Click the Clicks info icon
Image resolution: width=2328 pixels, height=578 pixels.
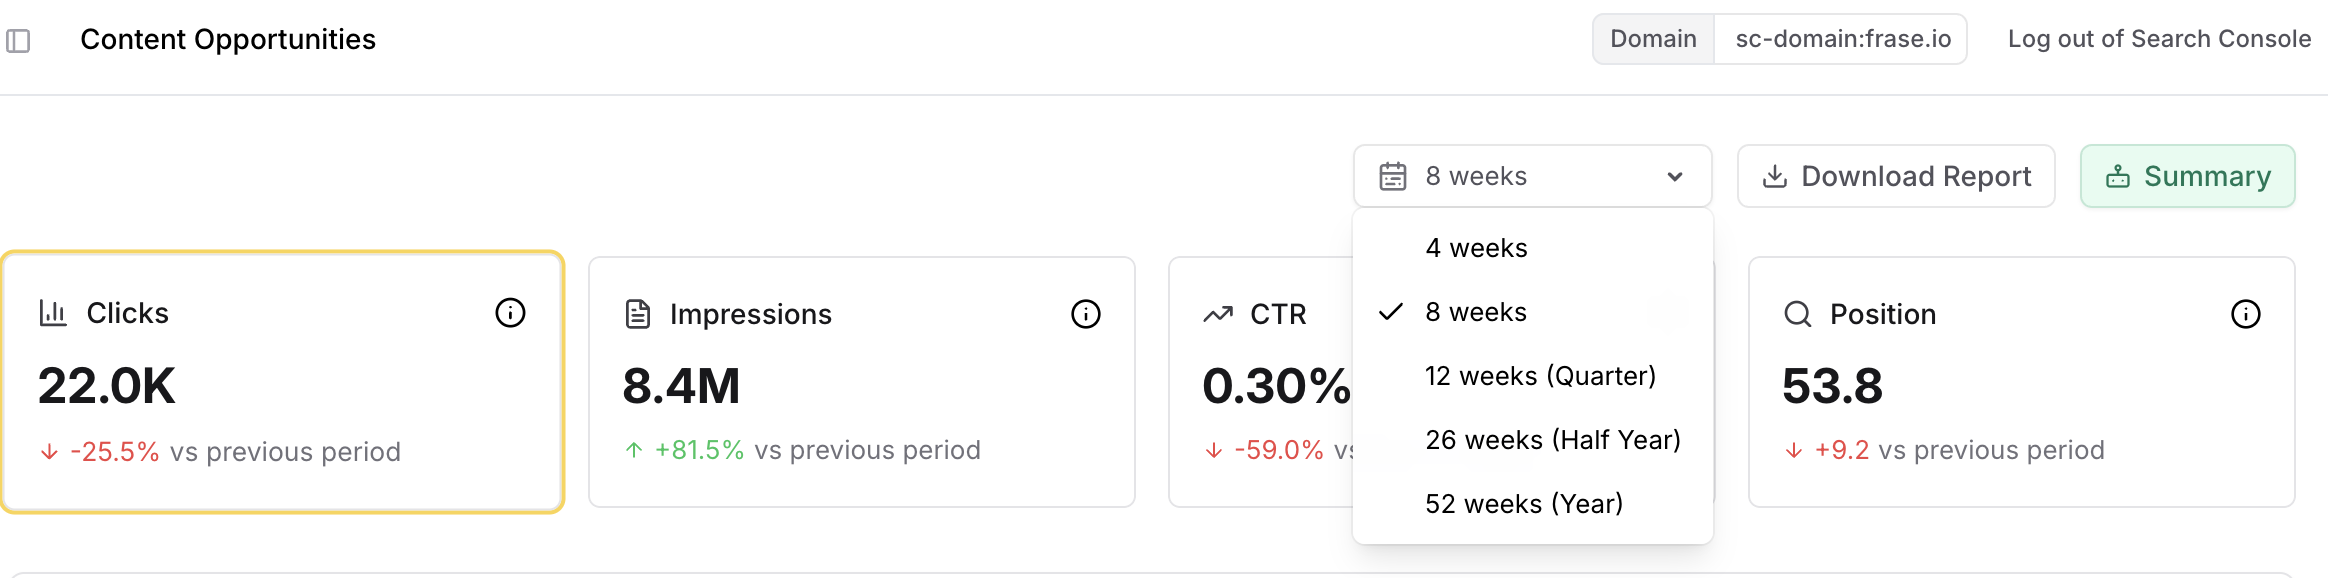click(510, 313)
